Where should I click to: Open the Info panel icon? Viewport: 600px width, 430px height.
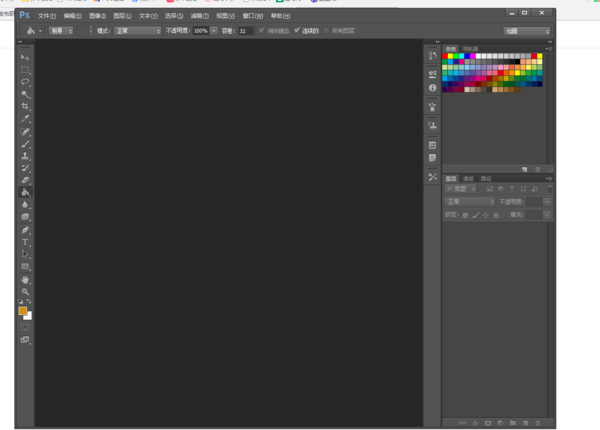[x=432, y=88]
